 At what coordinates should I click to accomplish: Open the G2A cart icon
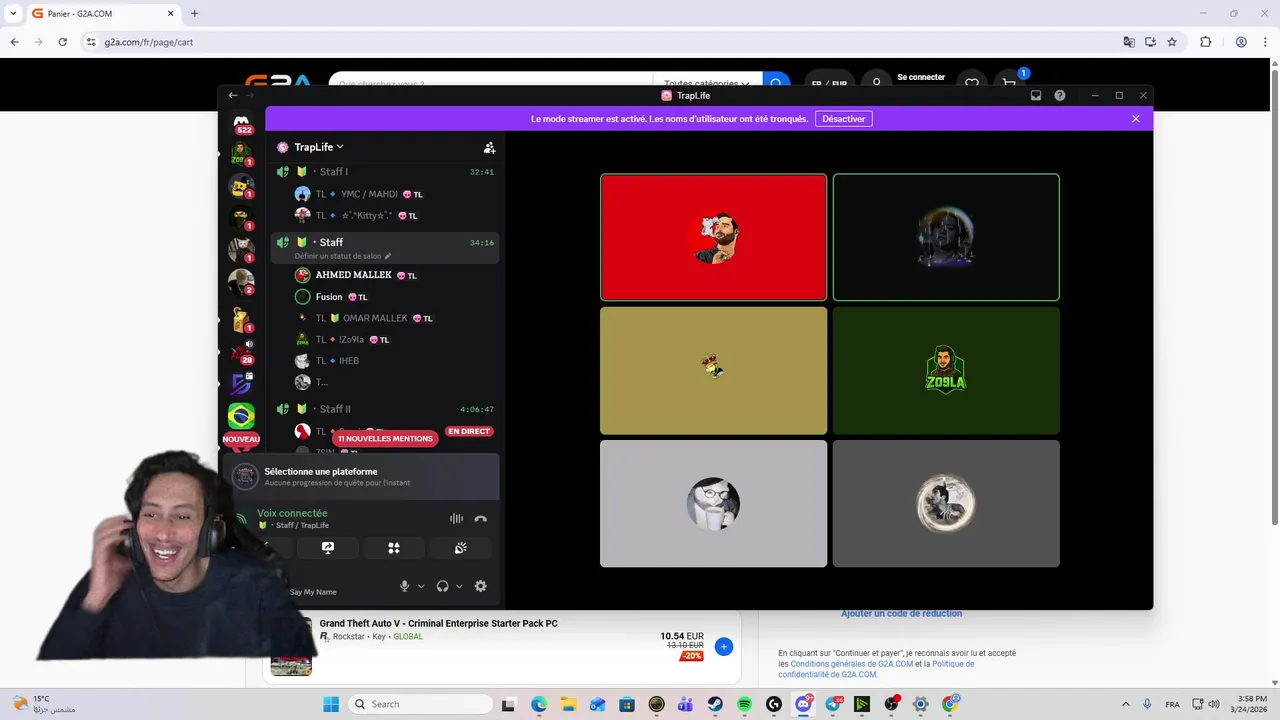1010,83
